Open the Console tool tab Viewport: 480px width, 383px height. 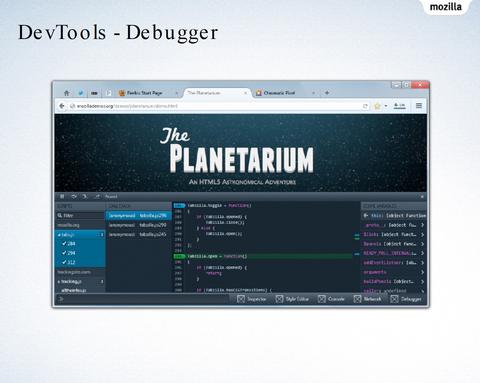point(331,299)
